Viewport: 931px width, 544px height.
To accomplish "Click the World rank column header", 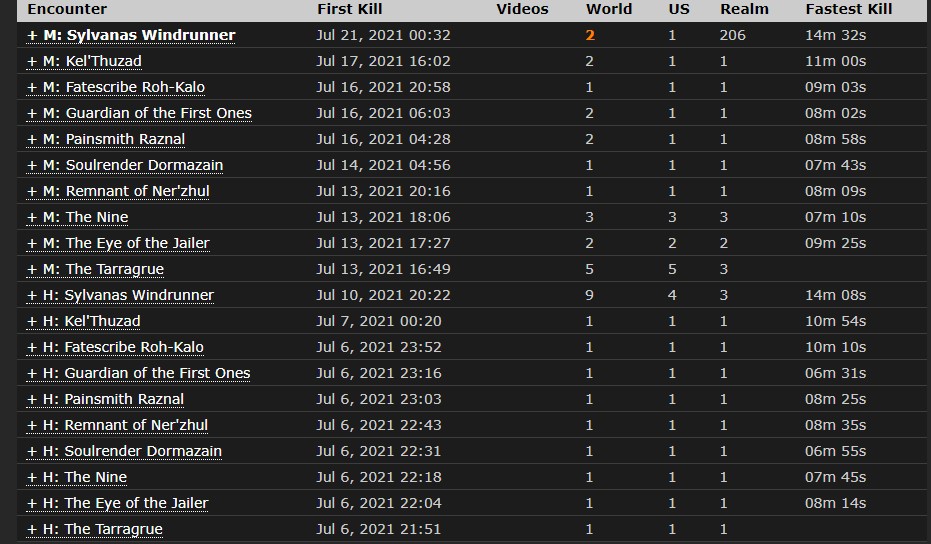I will (x=609, y=9).
